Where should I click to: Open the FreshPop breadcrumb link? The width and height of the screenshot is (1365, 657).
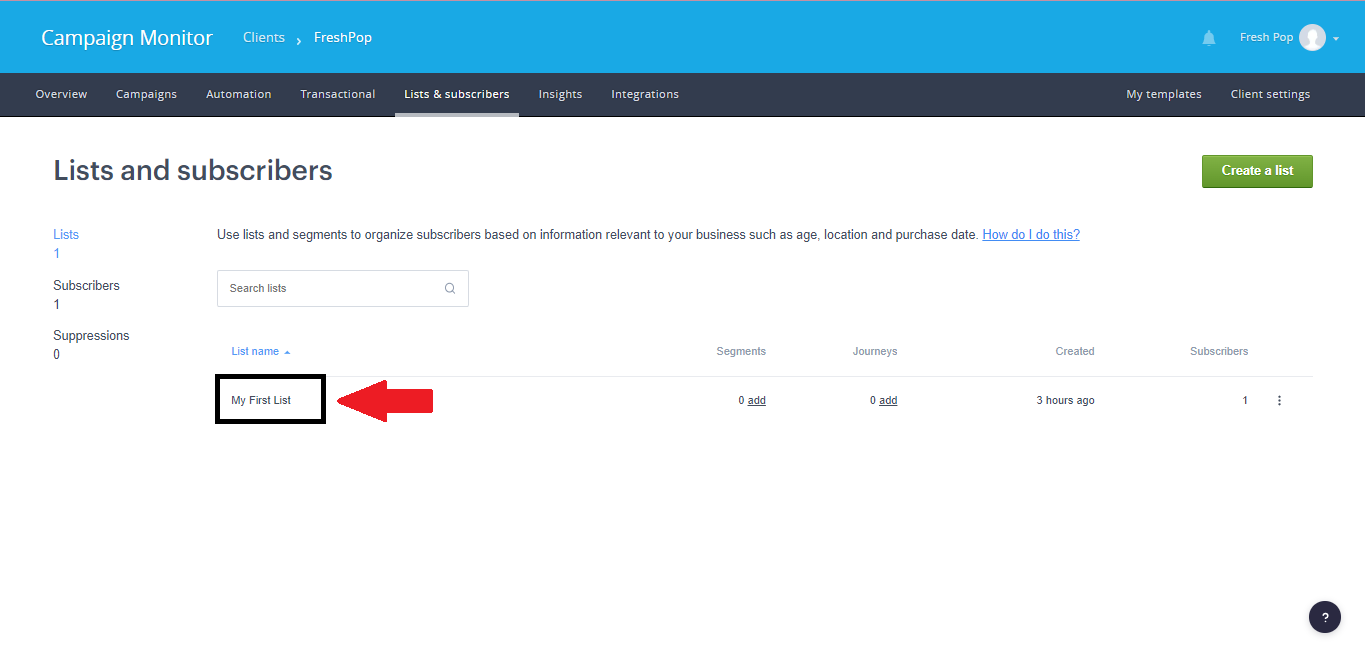(343, 38)
